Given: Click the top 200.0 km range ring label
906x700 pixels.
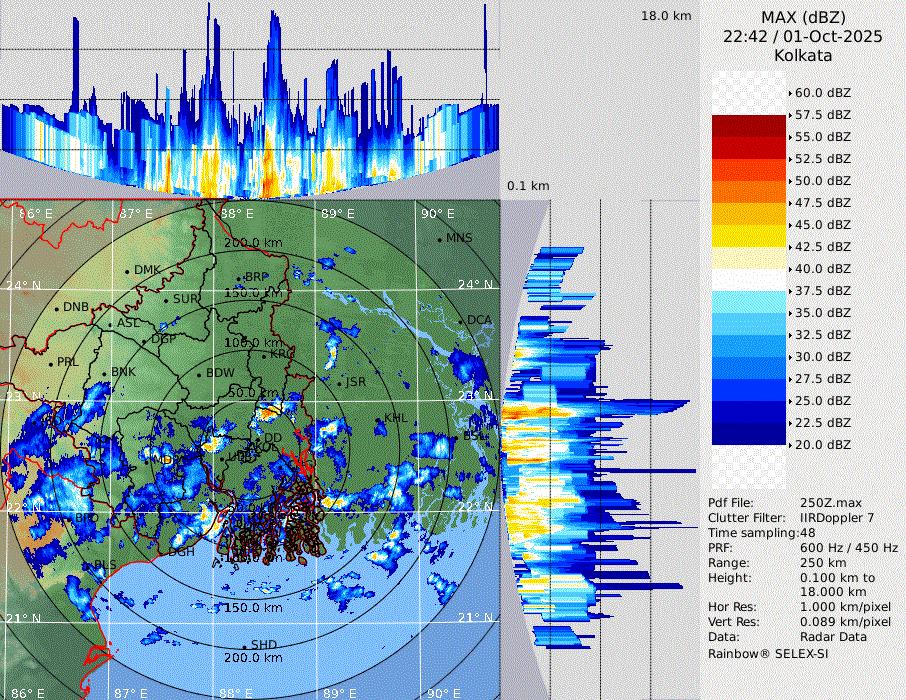Looking at the screenshot, I should click(253, 243).
